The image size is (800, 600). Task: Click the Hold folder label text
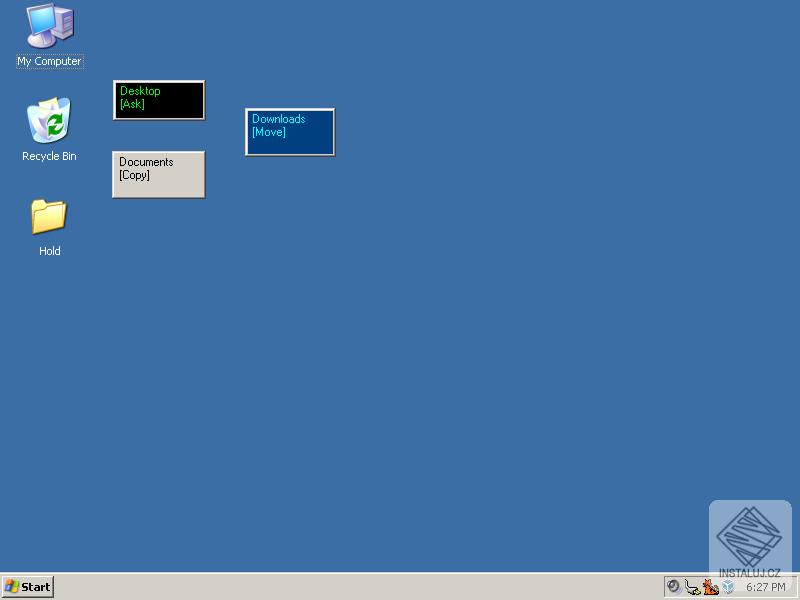[49, 251]
